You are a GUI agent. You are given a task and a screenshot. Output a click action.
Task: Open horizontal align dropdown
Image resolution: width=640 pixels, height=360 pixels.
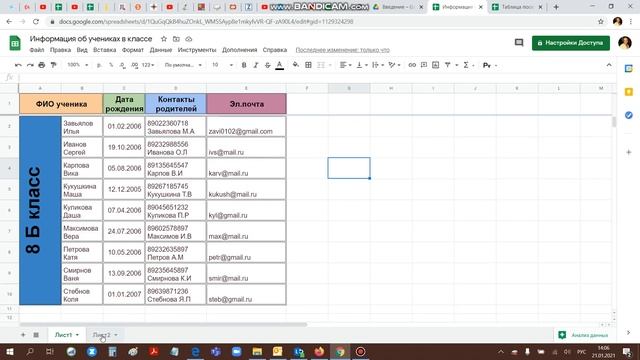tap(346, 65)
